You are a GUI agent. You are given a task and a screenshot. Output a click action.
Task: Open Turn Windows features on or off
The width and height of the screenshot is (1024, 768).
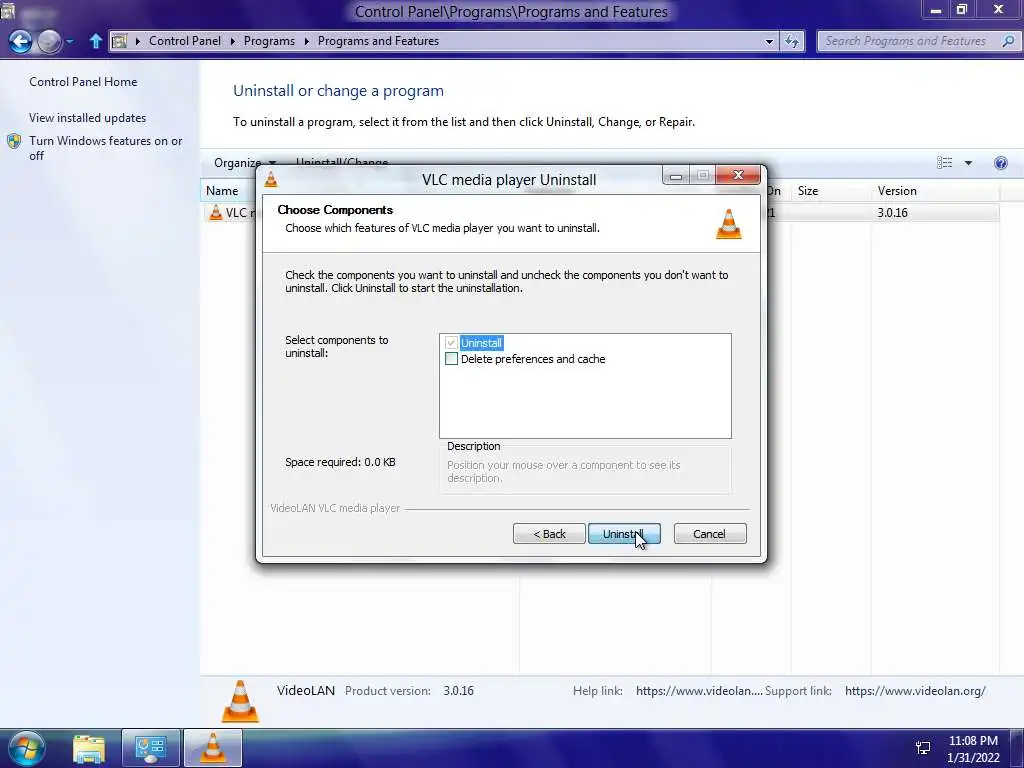pyautogui.click(x=105, y=148)
